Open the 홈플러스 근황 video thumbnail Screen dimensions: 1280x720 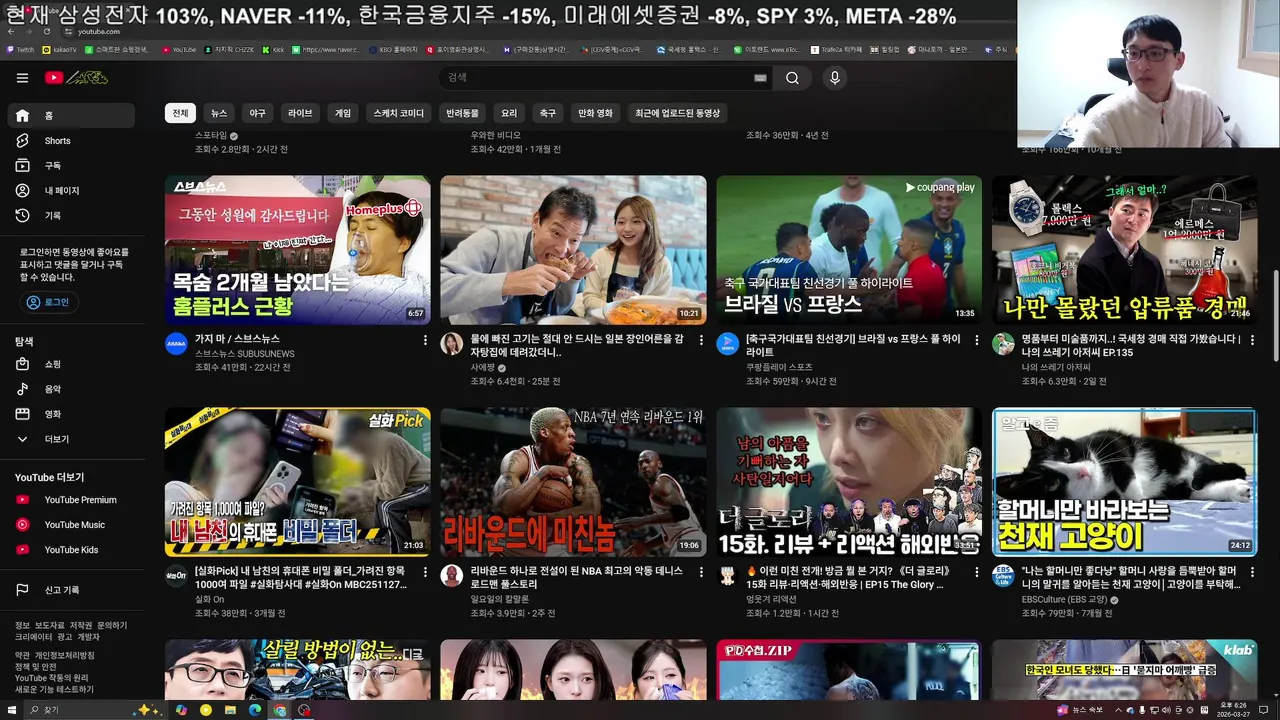pos(298,250)
